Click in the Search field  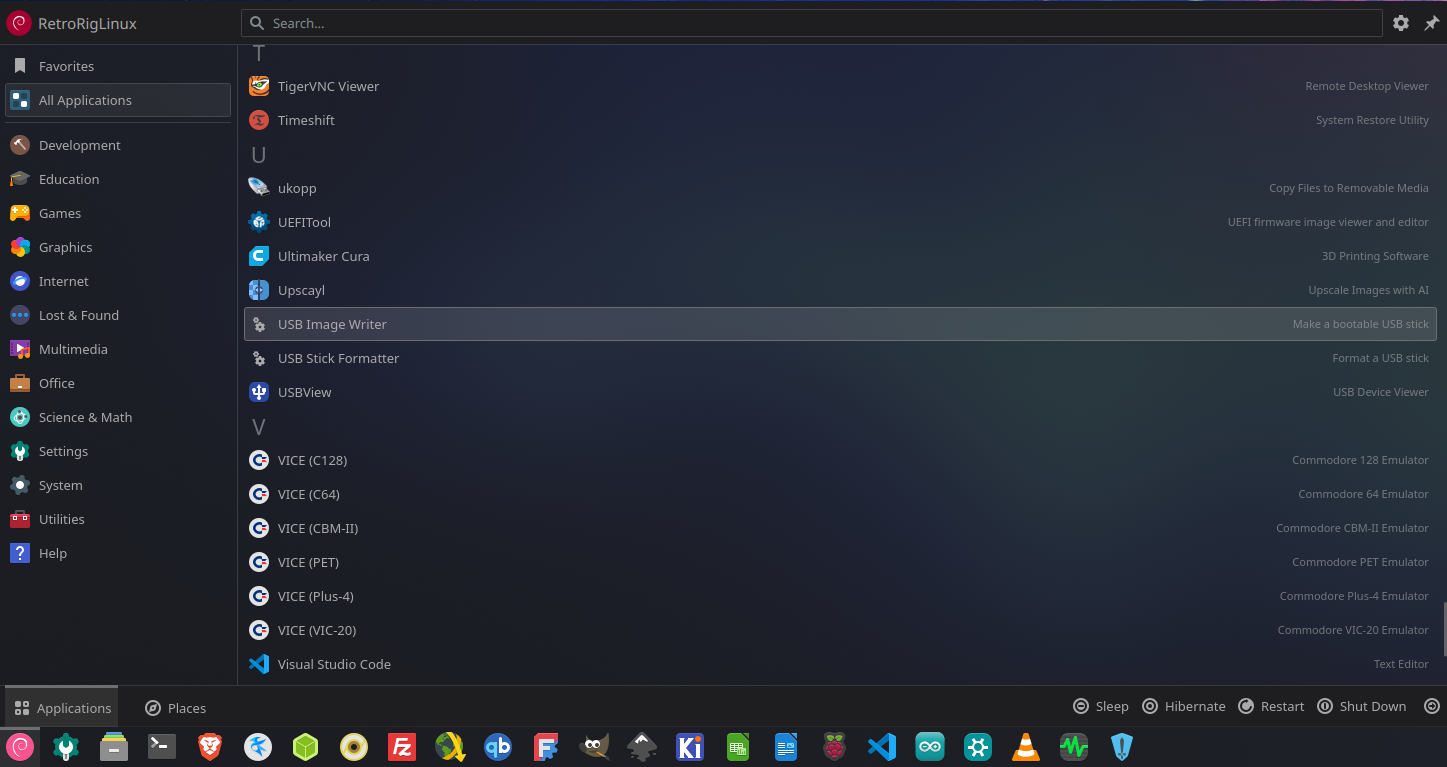click(810, 23)
